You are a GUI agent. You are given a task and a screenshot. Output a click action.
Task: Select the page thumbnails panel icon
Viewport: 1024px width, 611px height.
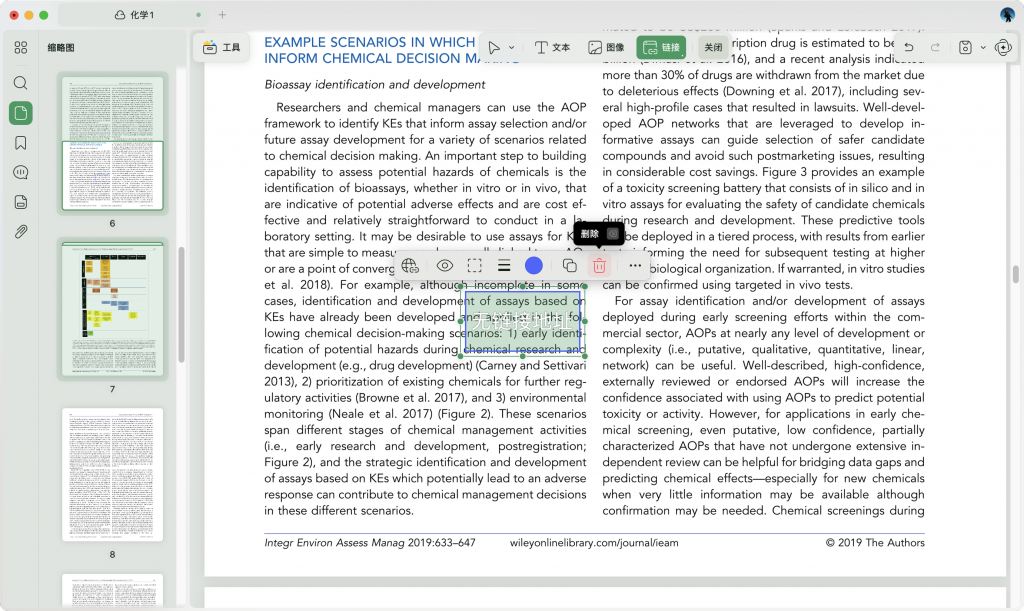(x=21, y=113)
